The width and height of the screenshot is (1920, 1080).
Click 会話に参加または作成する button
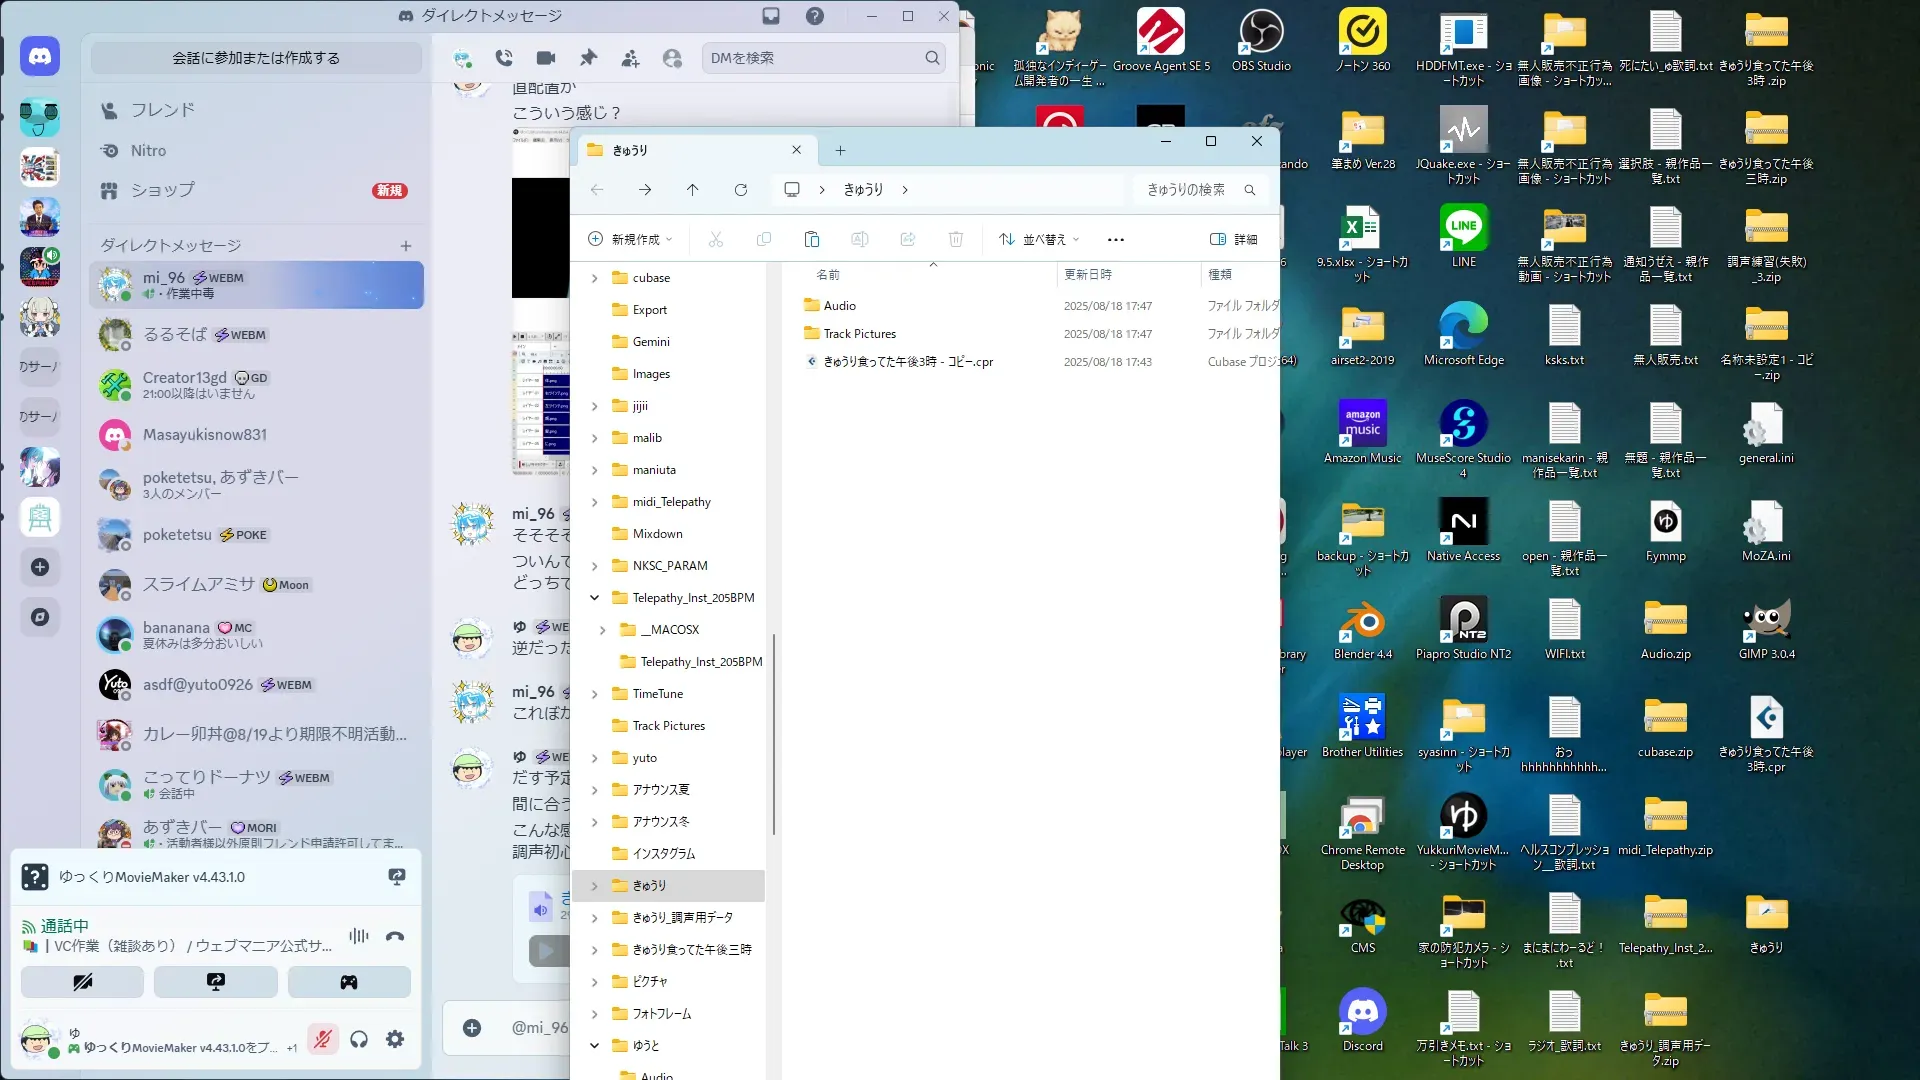coord(256,58)
